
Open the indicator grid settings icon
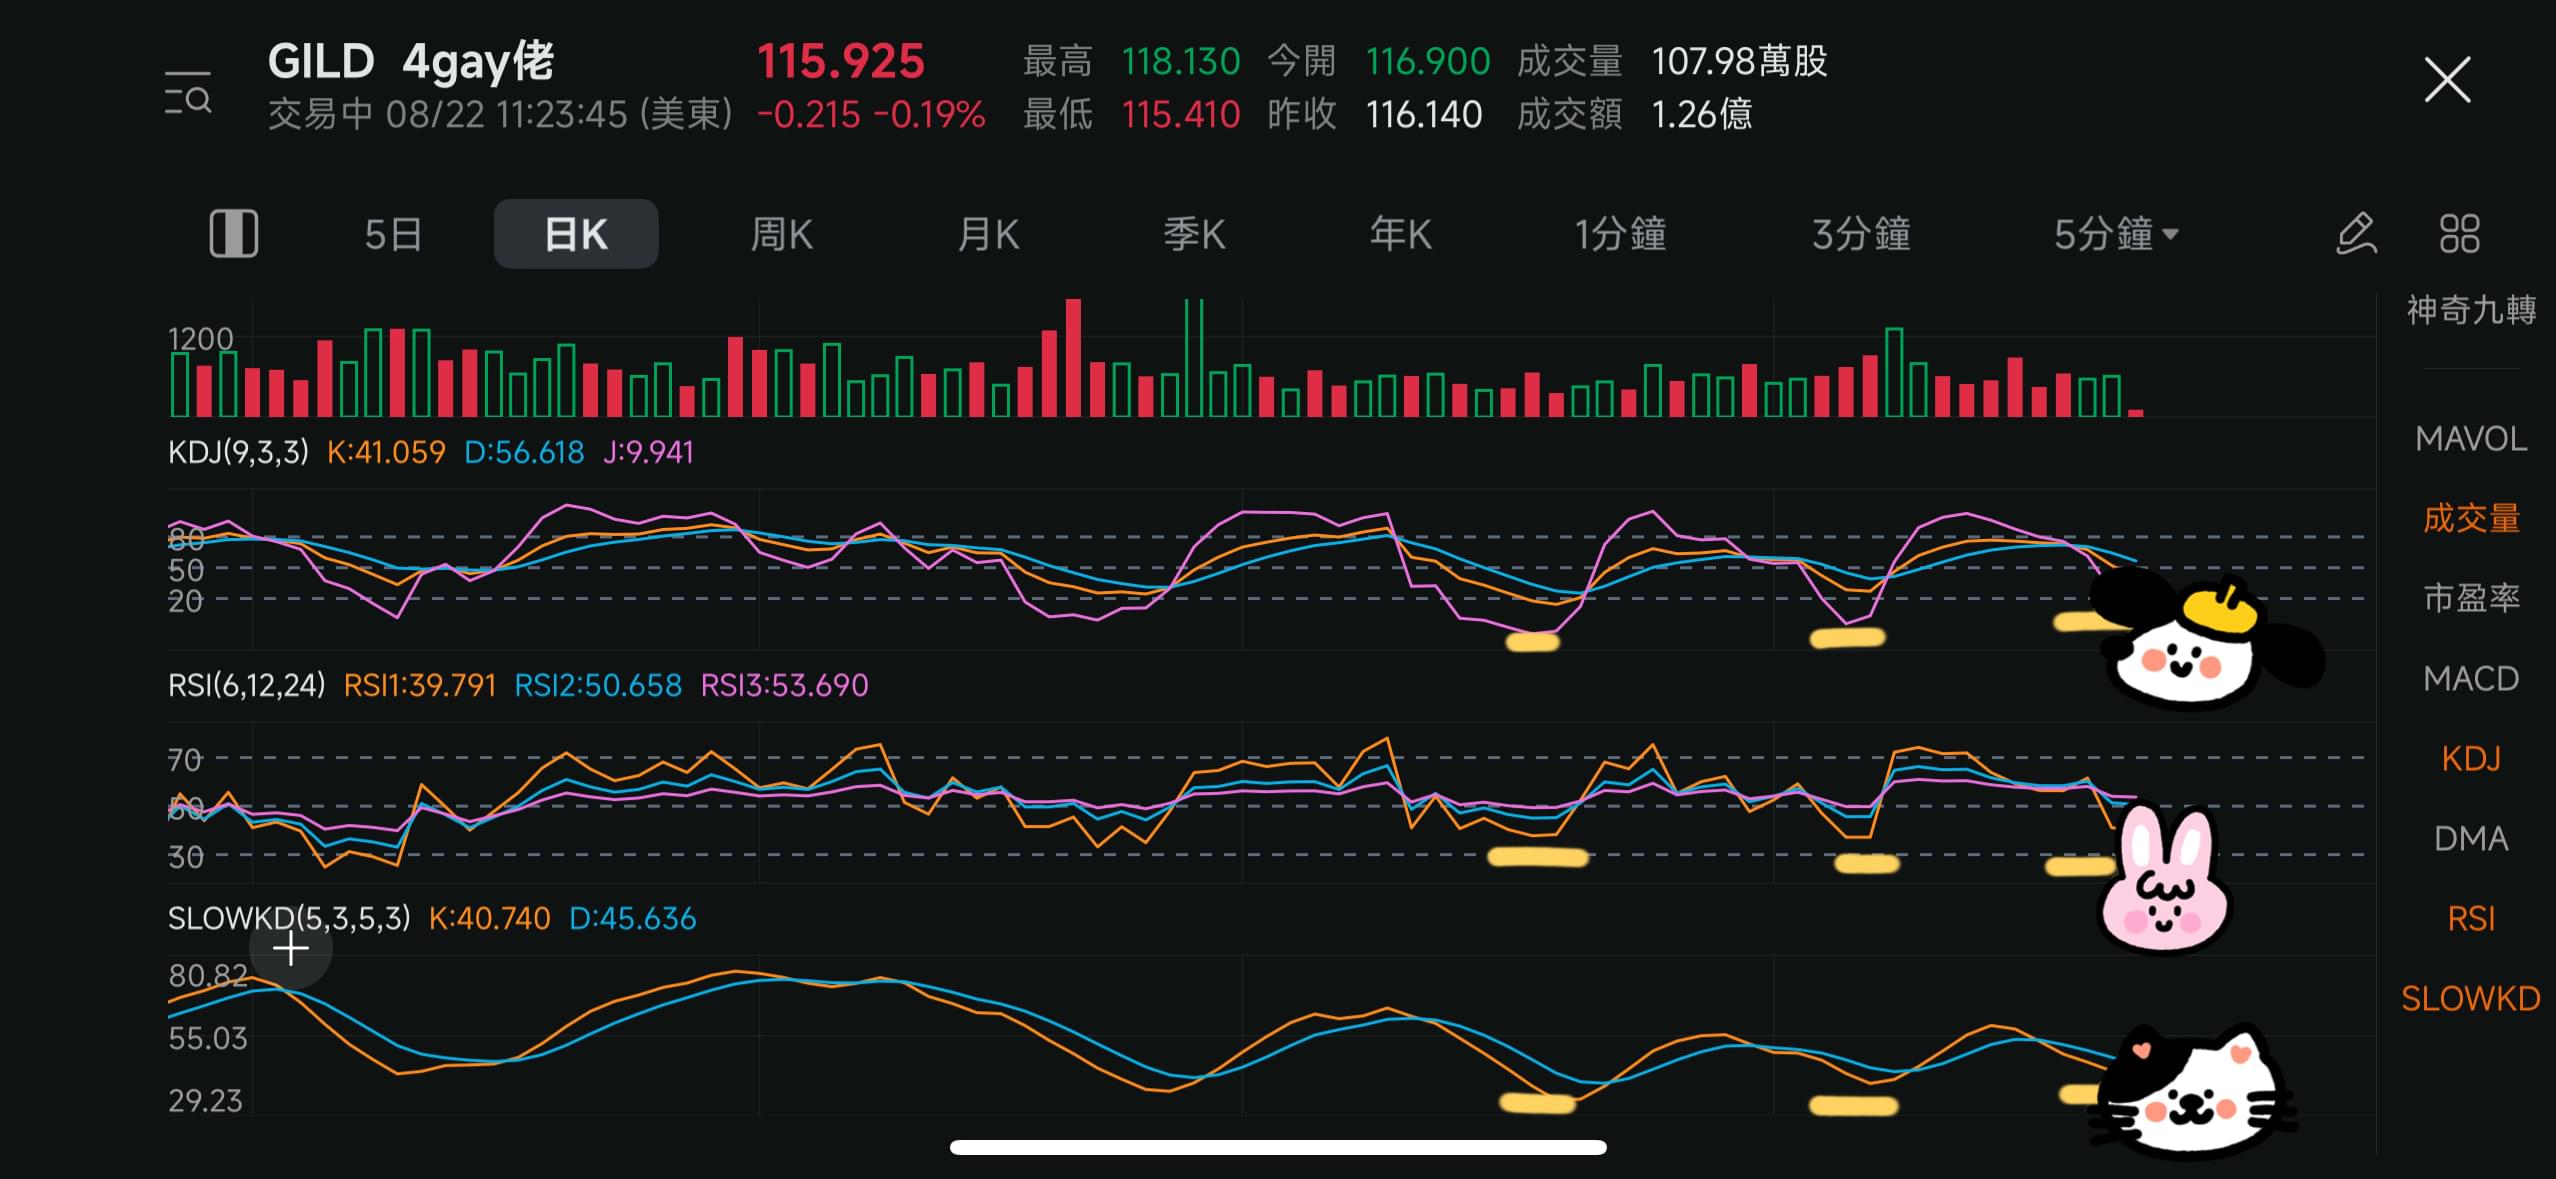[2460, 234]
